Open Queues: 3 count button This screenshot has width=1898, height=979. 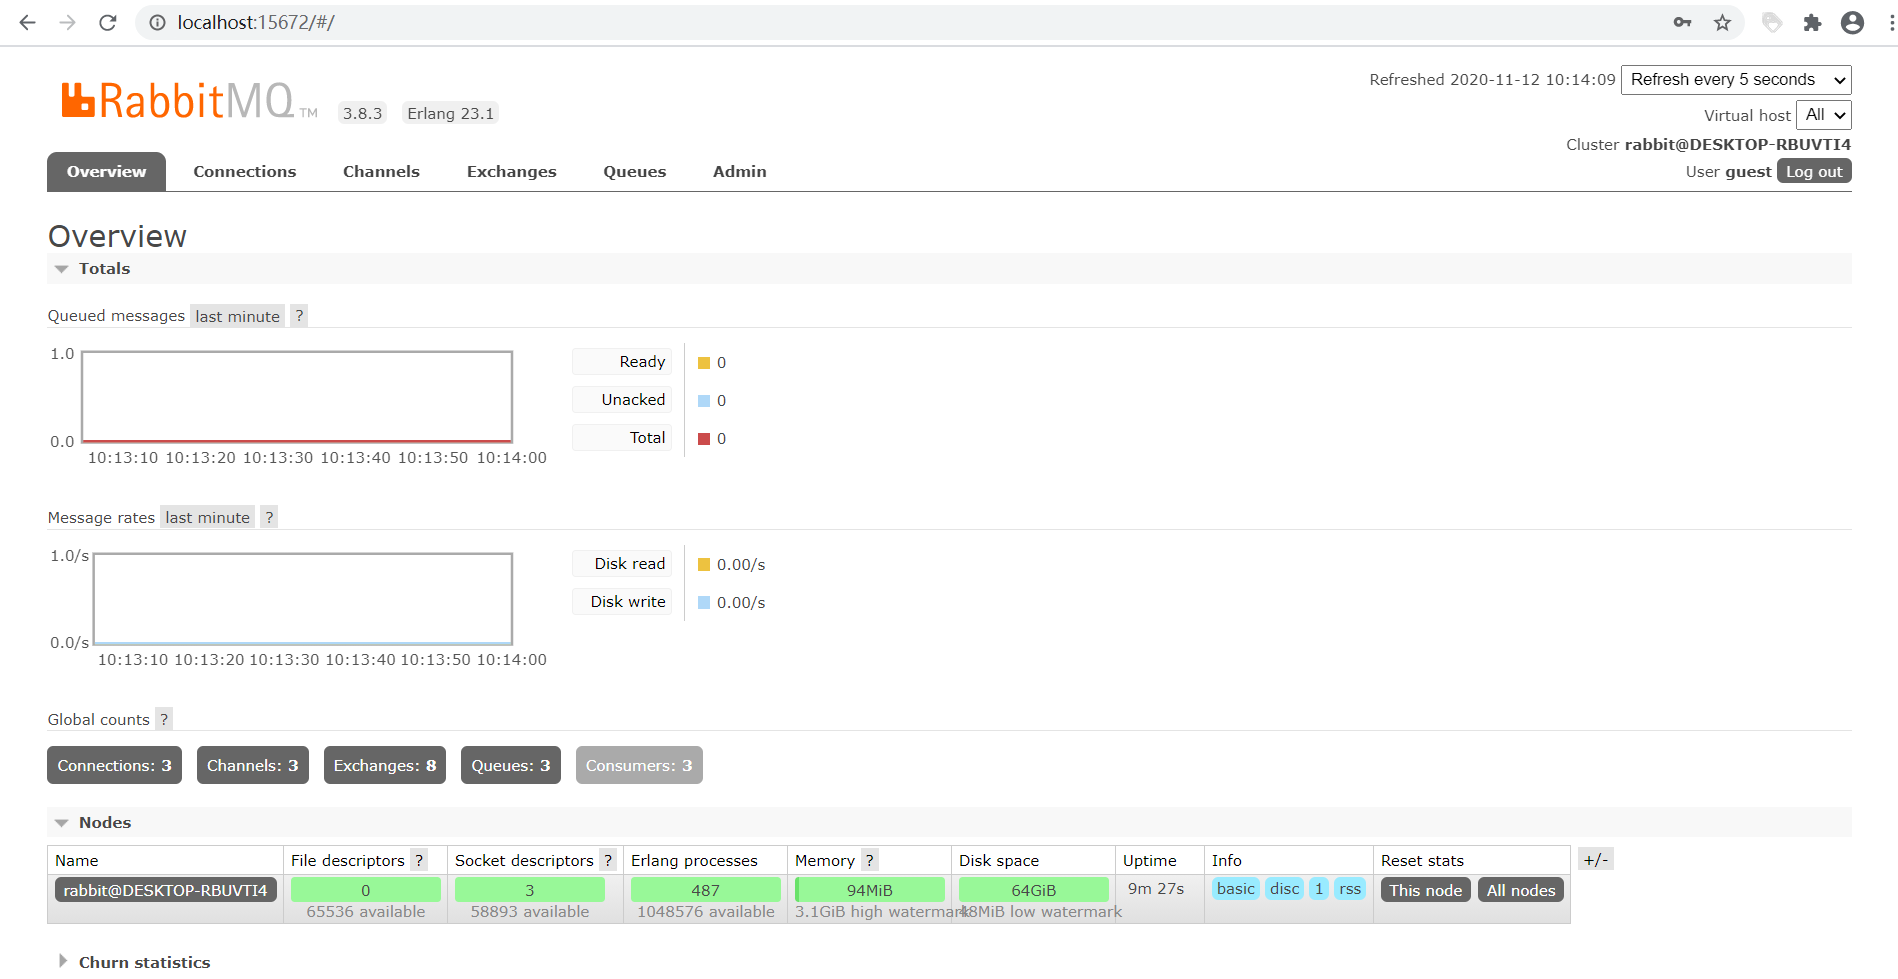pyautogui.click(x=511, y=765)
